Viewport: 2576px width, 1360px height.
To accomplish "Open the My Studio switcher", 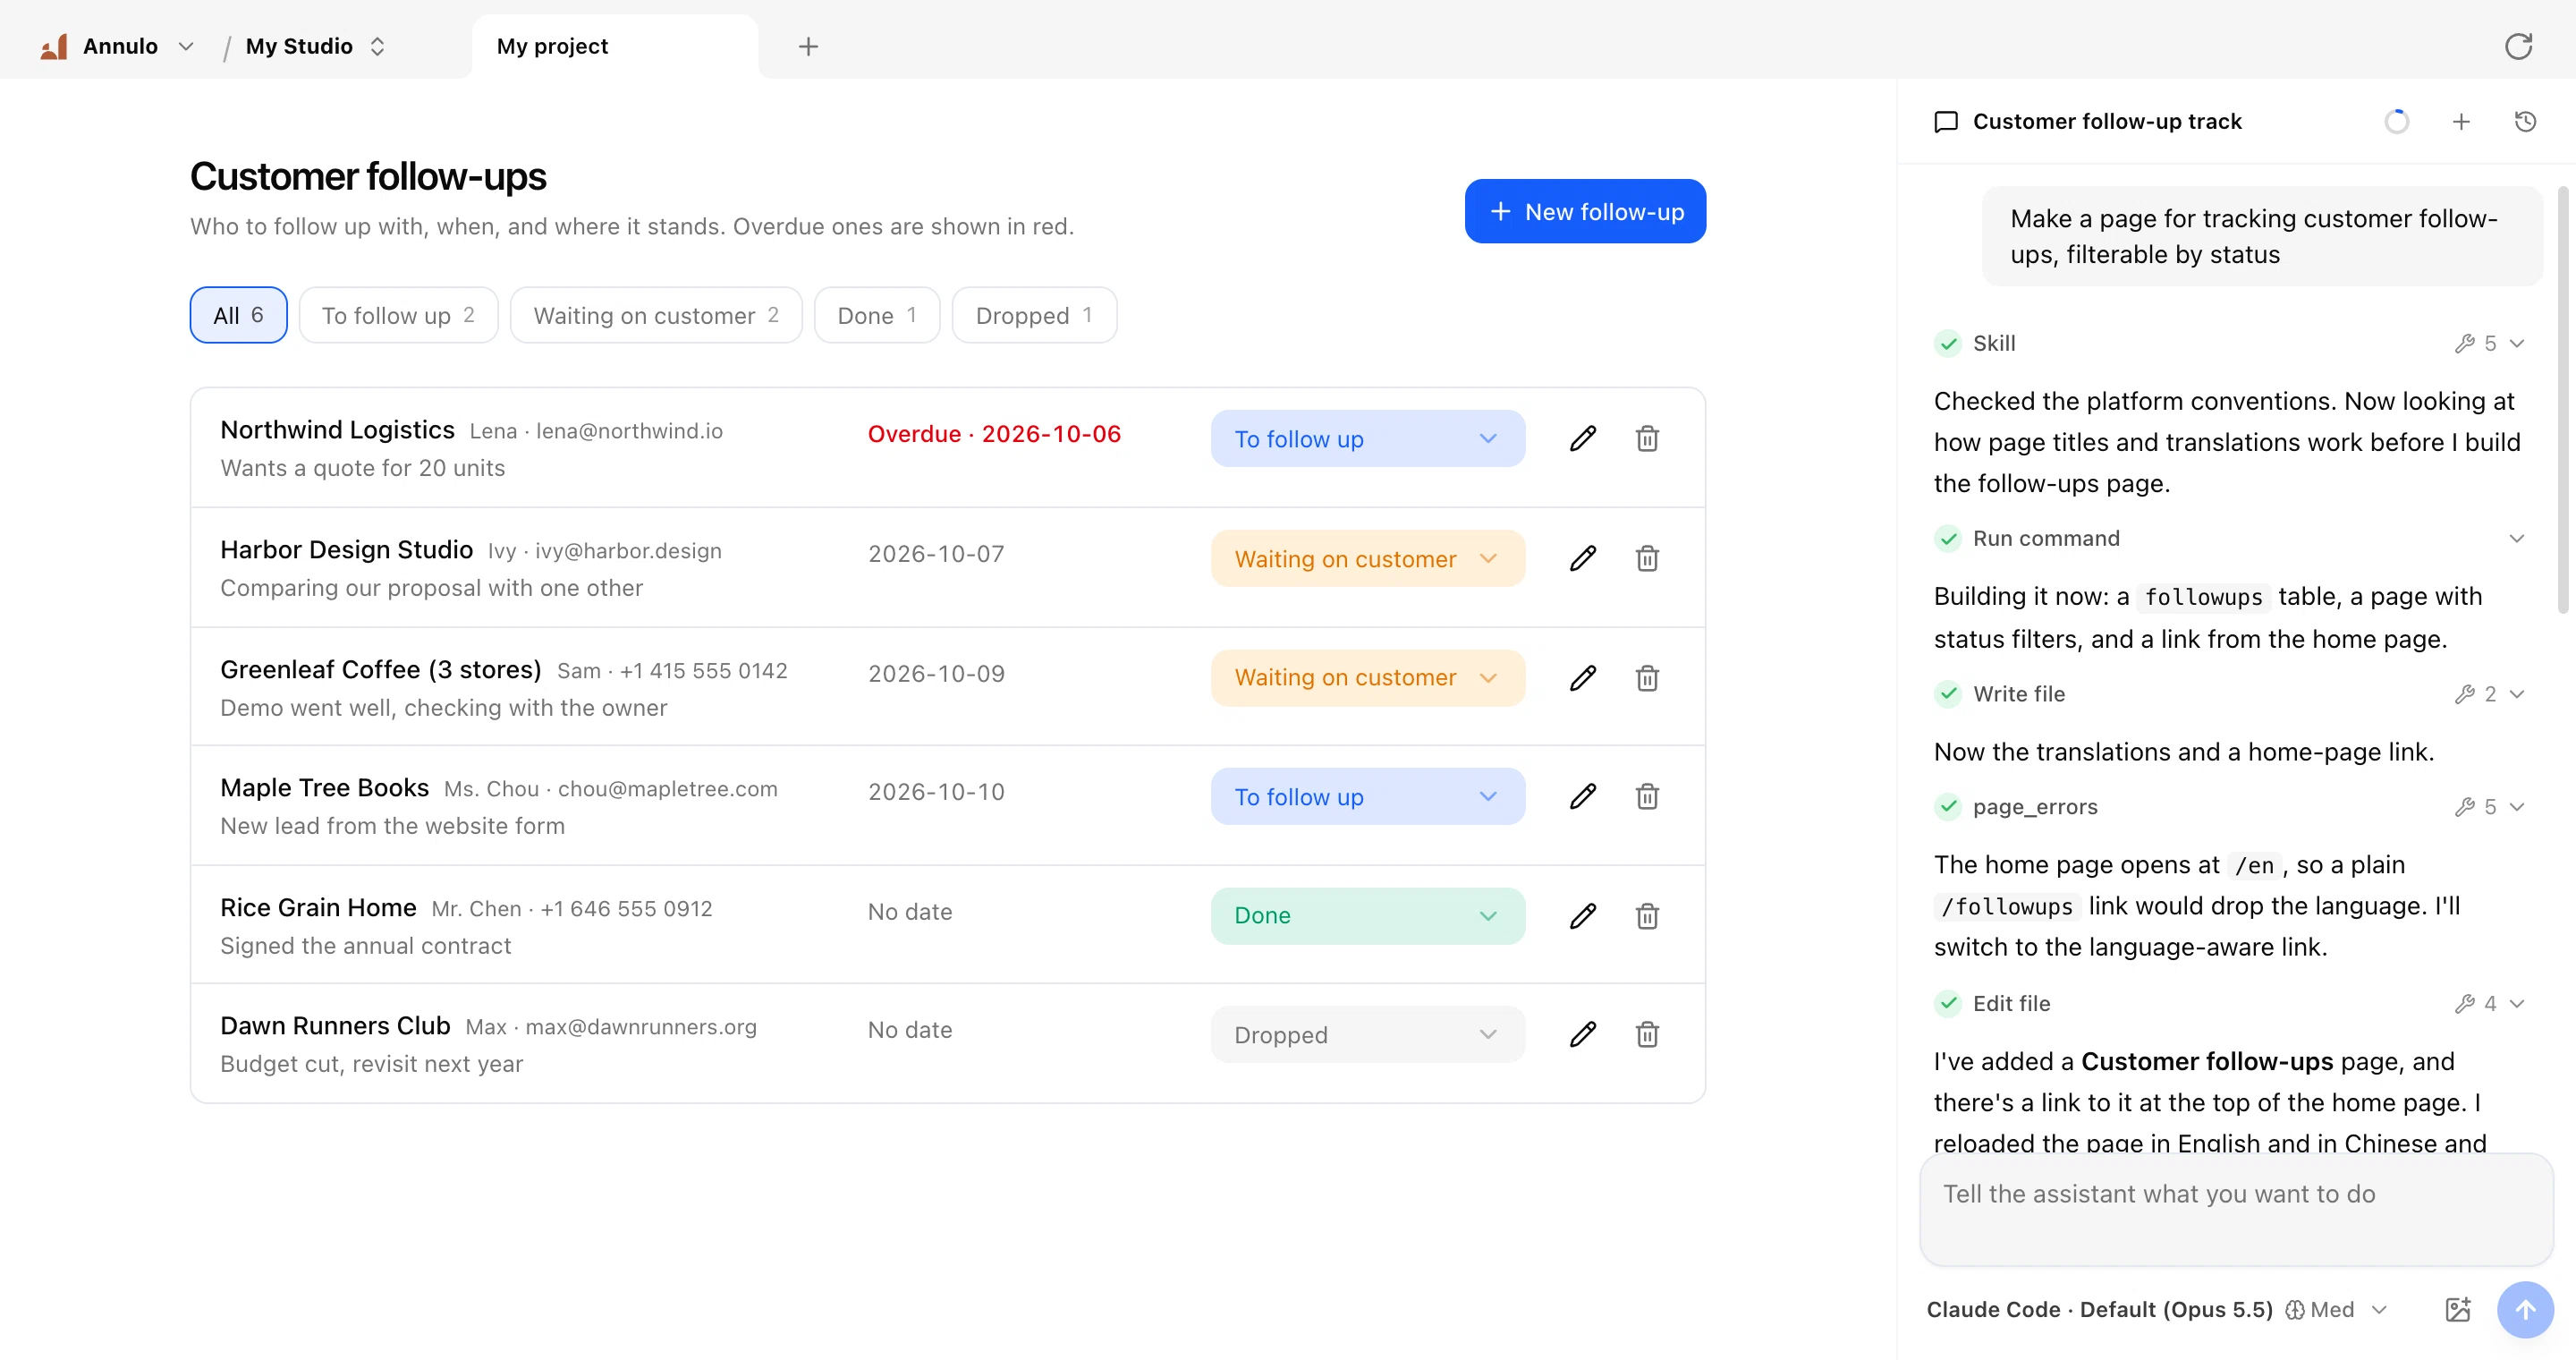I will point(315,46).
